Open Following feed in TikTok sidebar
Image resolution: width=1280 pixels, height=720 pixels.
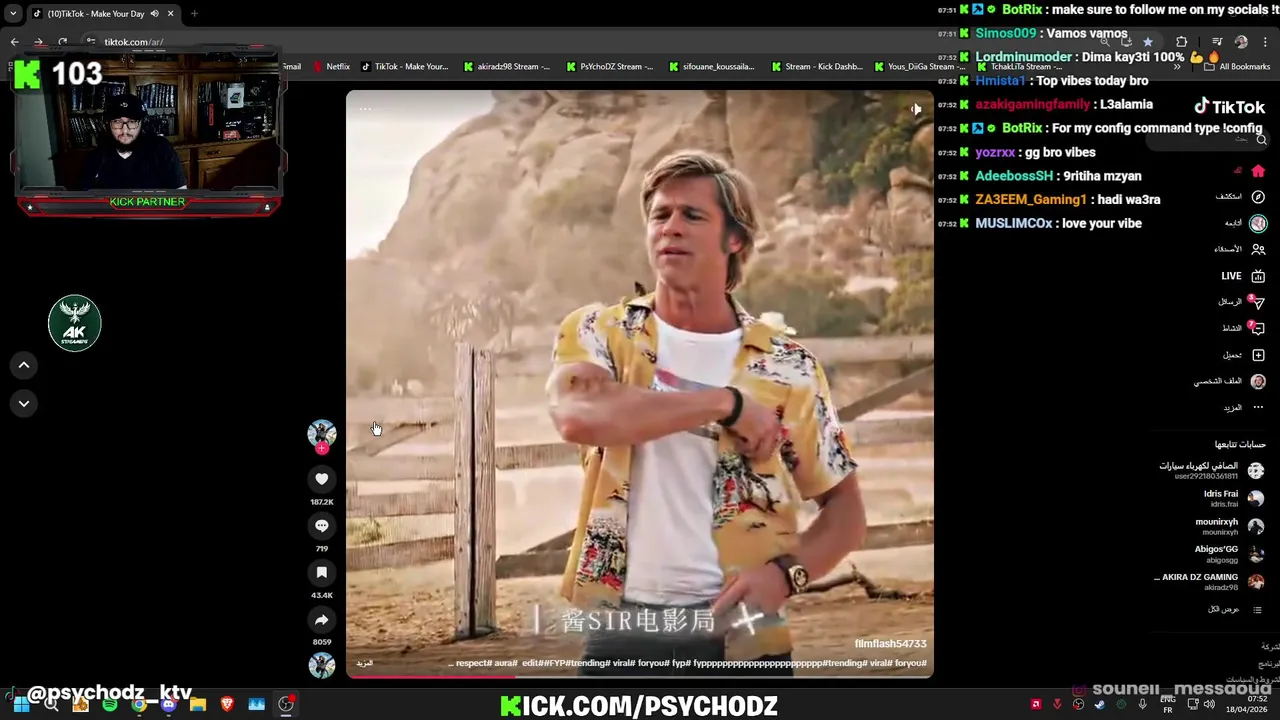pos(1245,223)
